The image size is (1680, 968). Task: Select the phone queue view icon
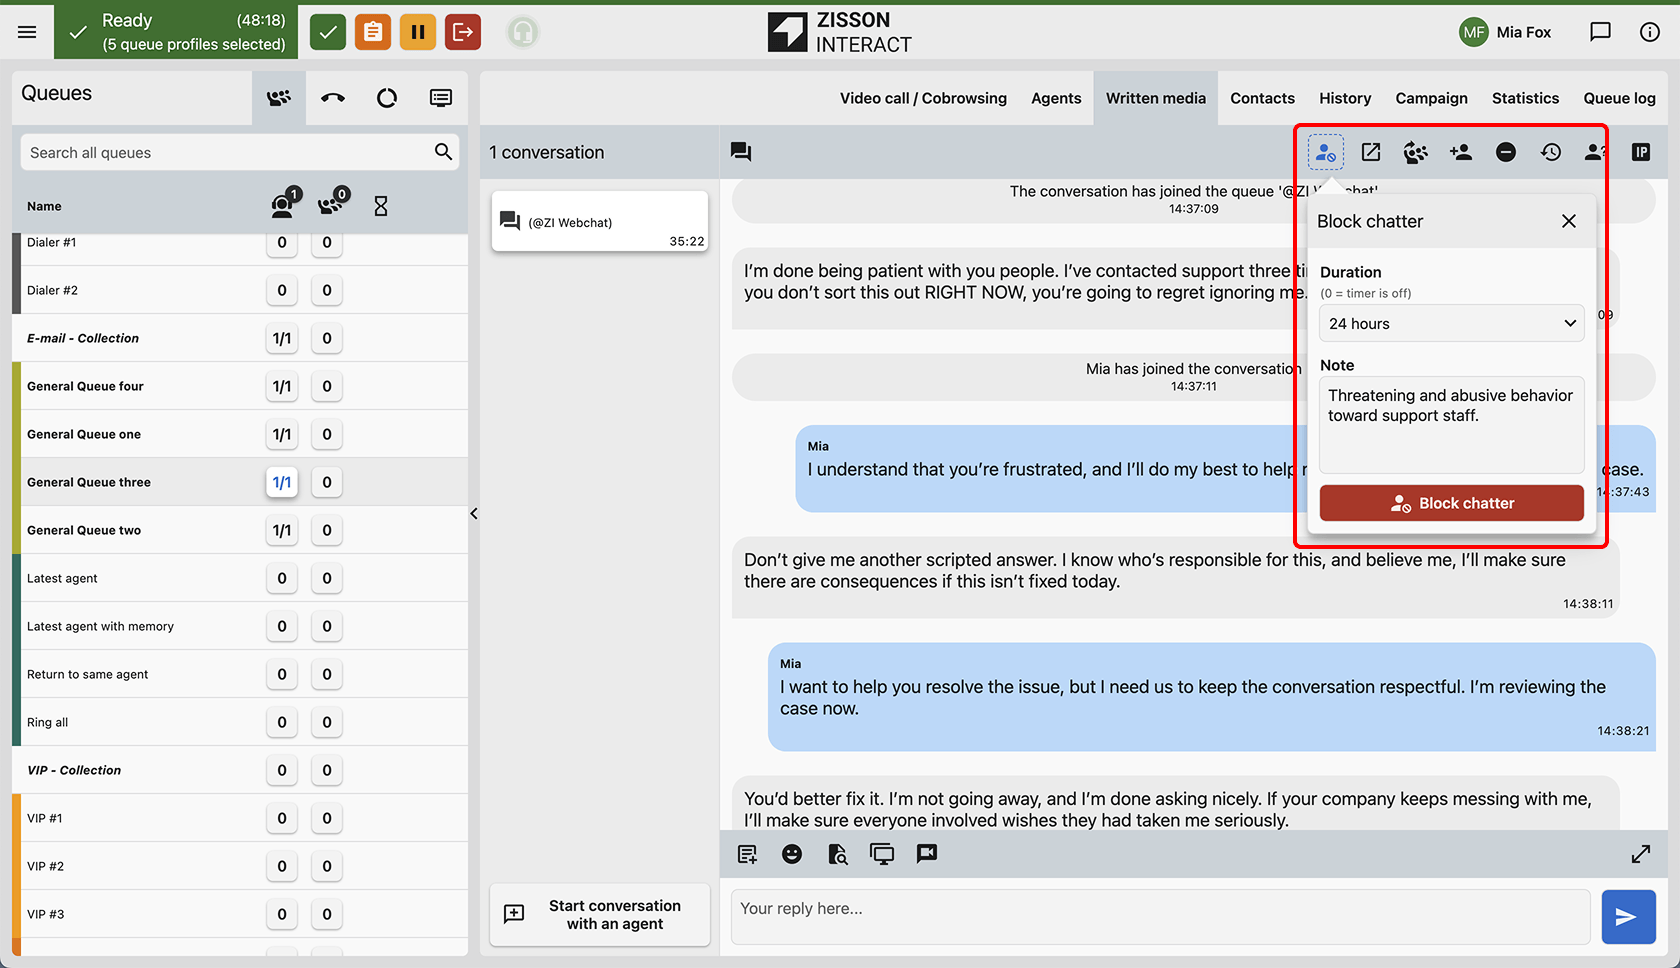(x=333, y=98)
